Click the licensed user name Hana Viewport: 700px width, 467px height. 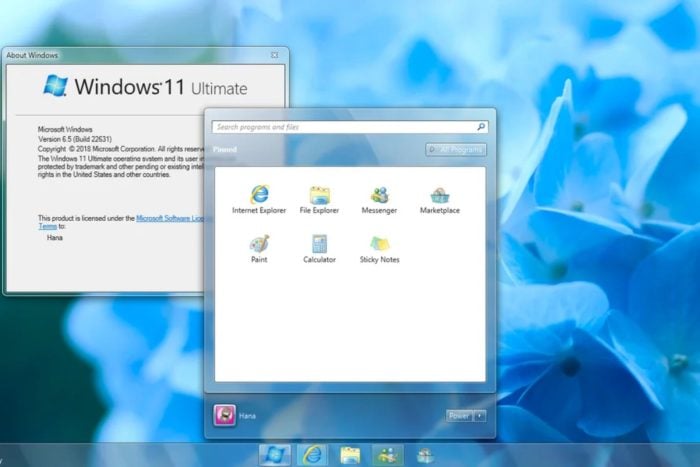(x=55, y=238)
